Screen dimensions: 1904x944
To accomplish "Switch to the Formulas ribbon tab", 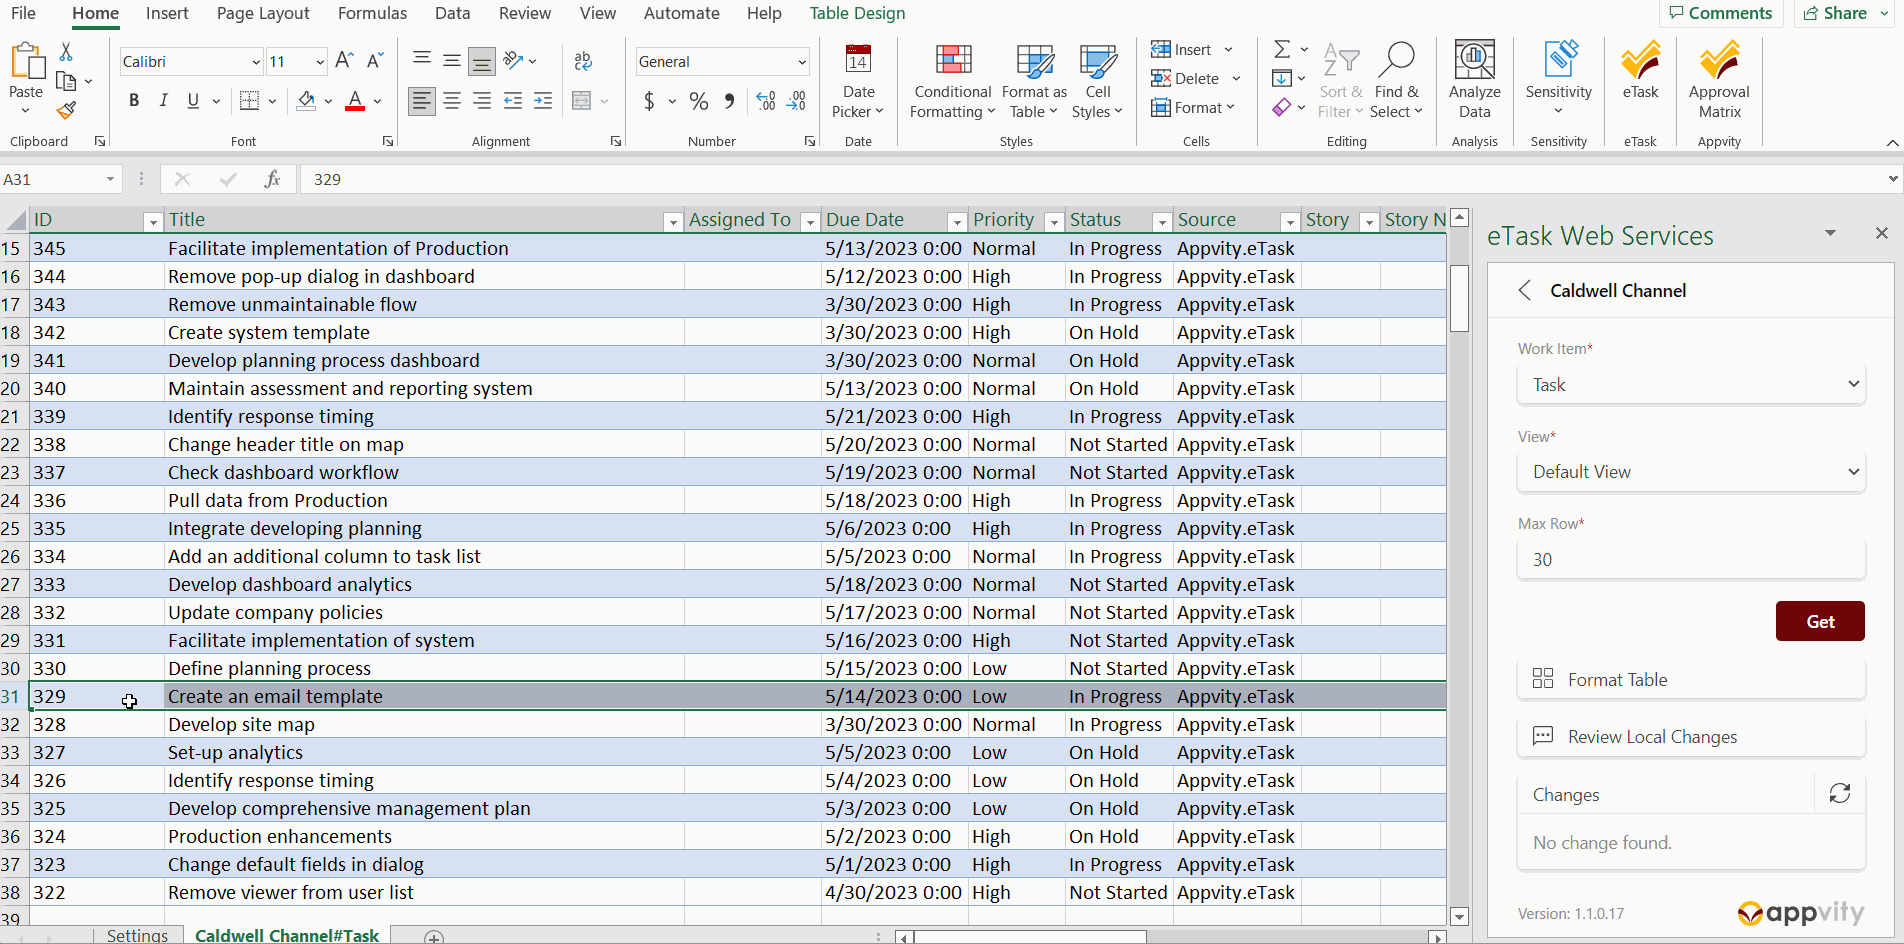I will pos(372,13).
